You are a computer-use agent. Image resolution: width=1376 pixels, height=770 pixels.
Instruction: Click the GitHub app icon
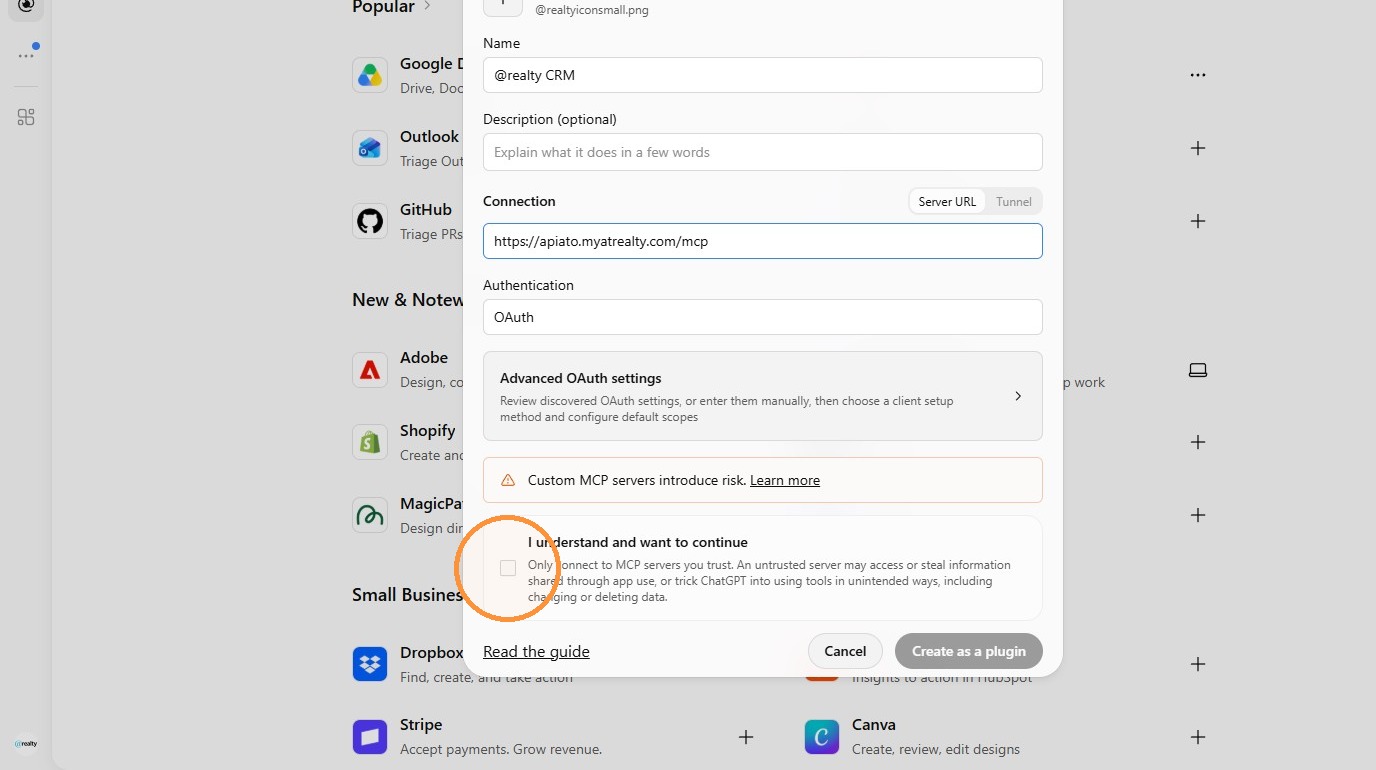(370, 221)
